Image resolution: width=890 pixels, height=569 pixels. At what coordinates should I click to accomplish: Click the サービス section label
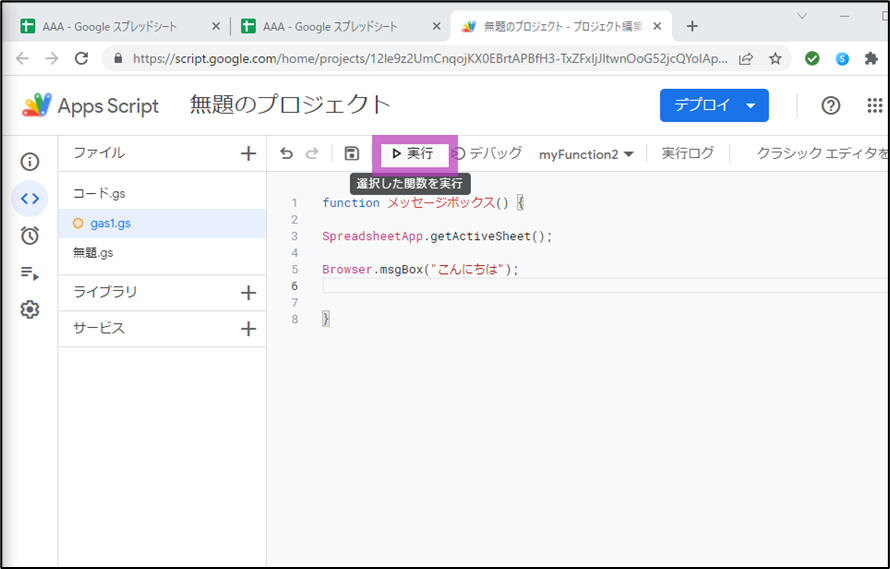99,328
